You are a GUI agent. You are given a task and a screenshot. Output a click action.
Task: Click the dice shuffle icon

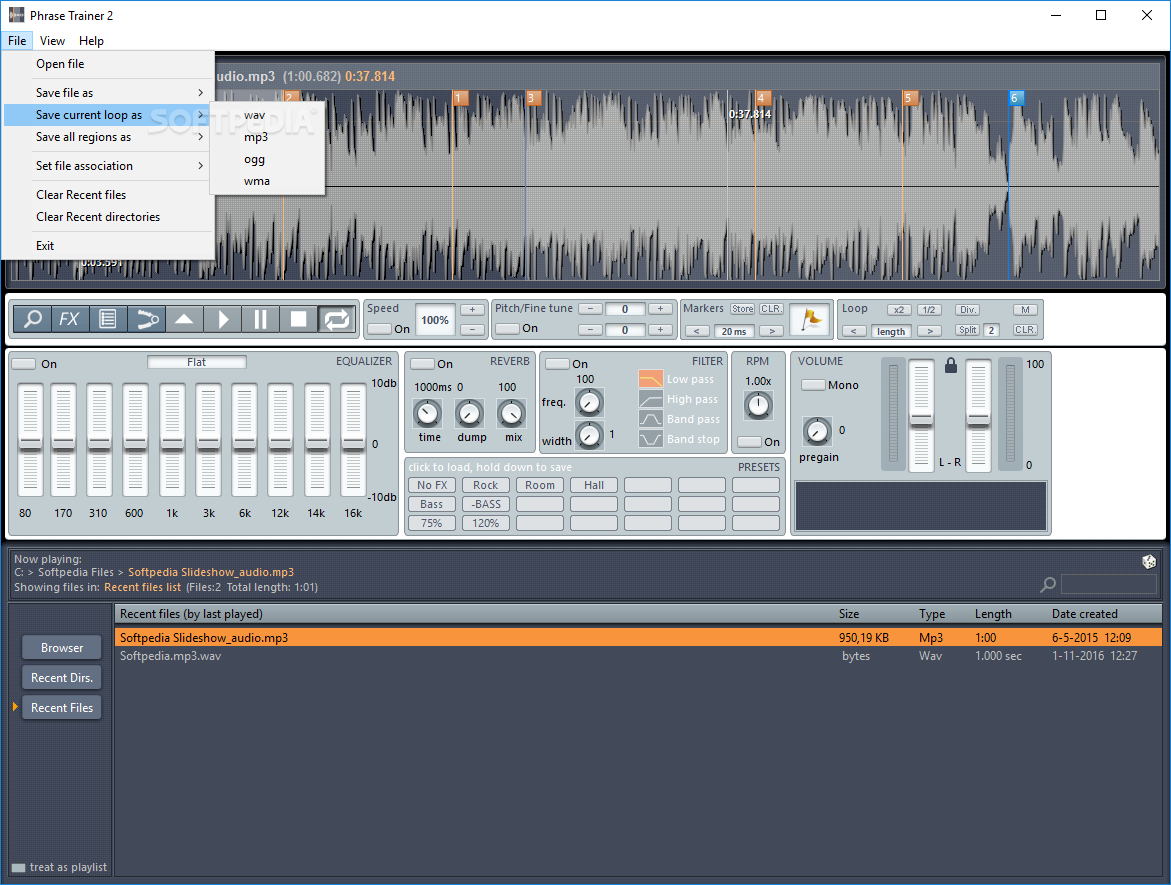1149,562
